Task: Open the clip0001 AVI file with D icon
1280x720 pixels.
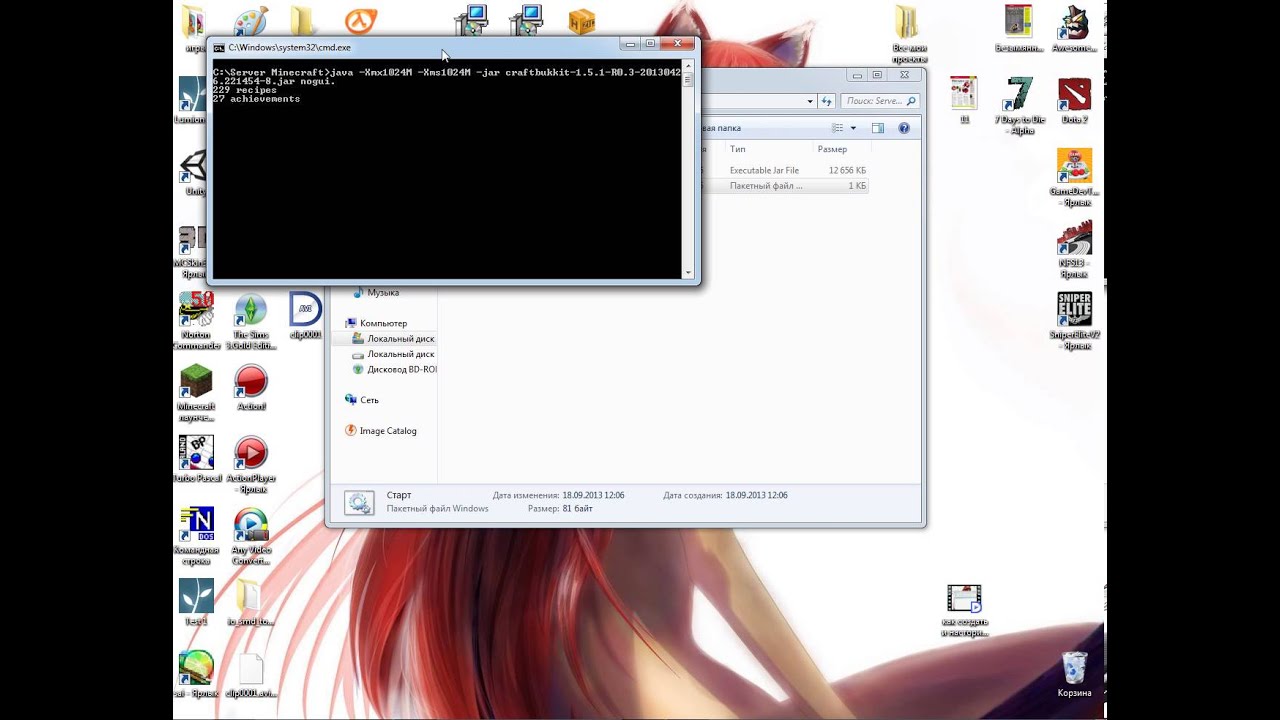Action: (x=305, y=316)
